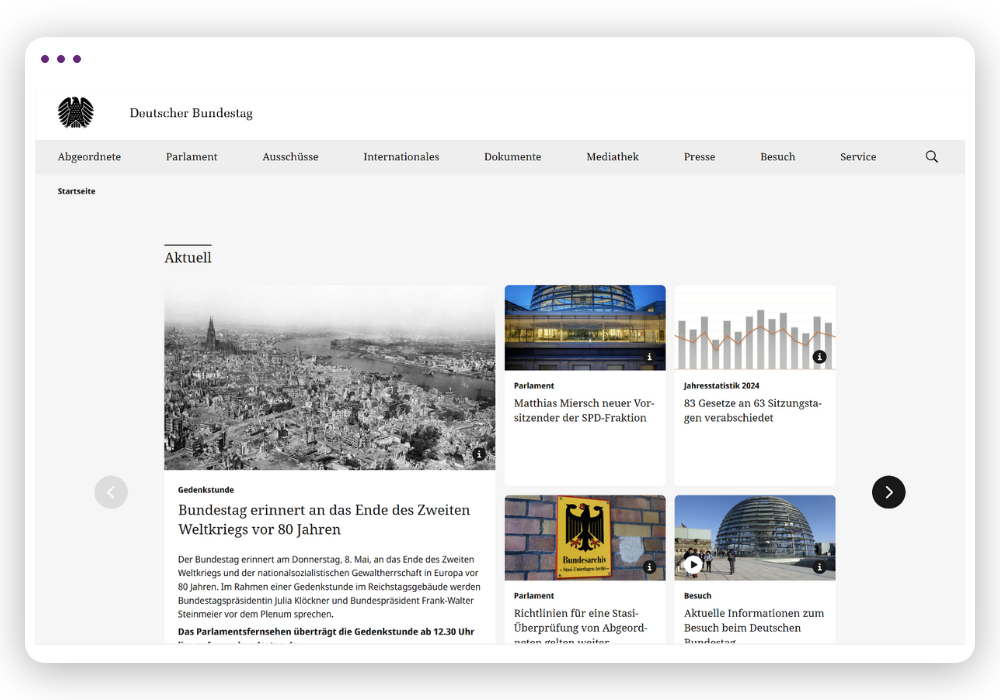Click the Bundestag eagle logo

pyautogui.click(x=76, y=111)
